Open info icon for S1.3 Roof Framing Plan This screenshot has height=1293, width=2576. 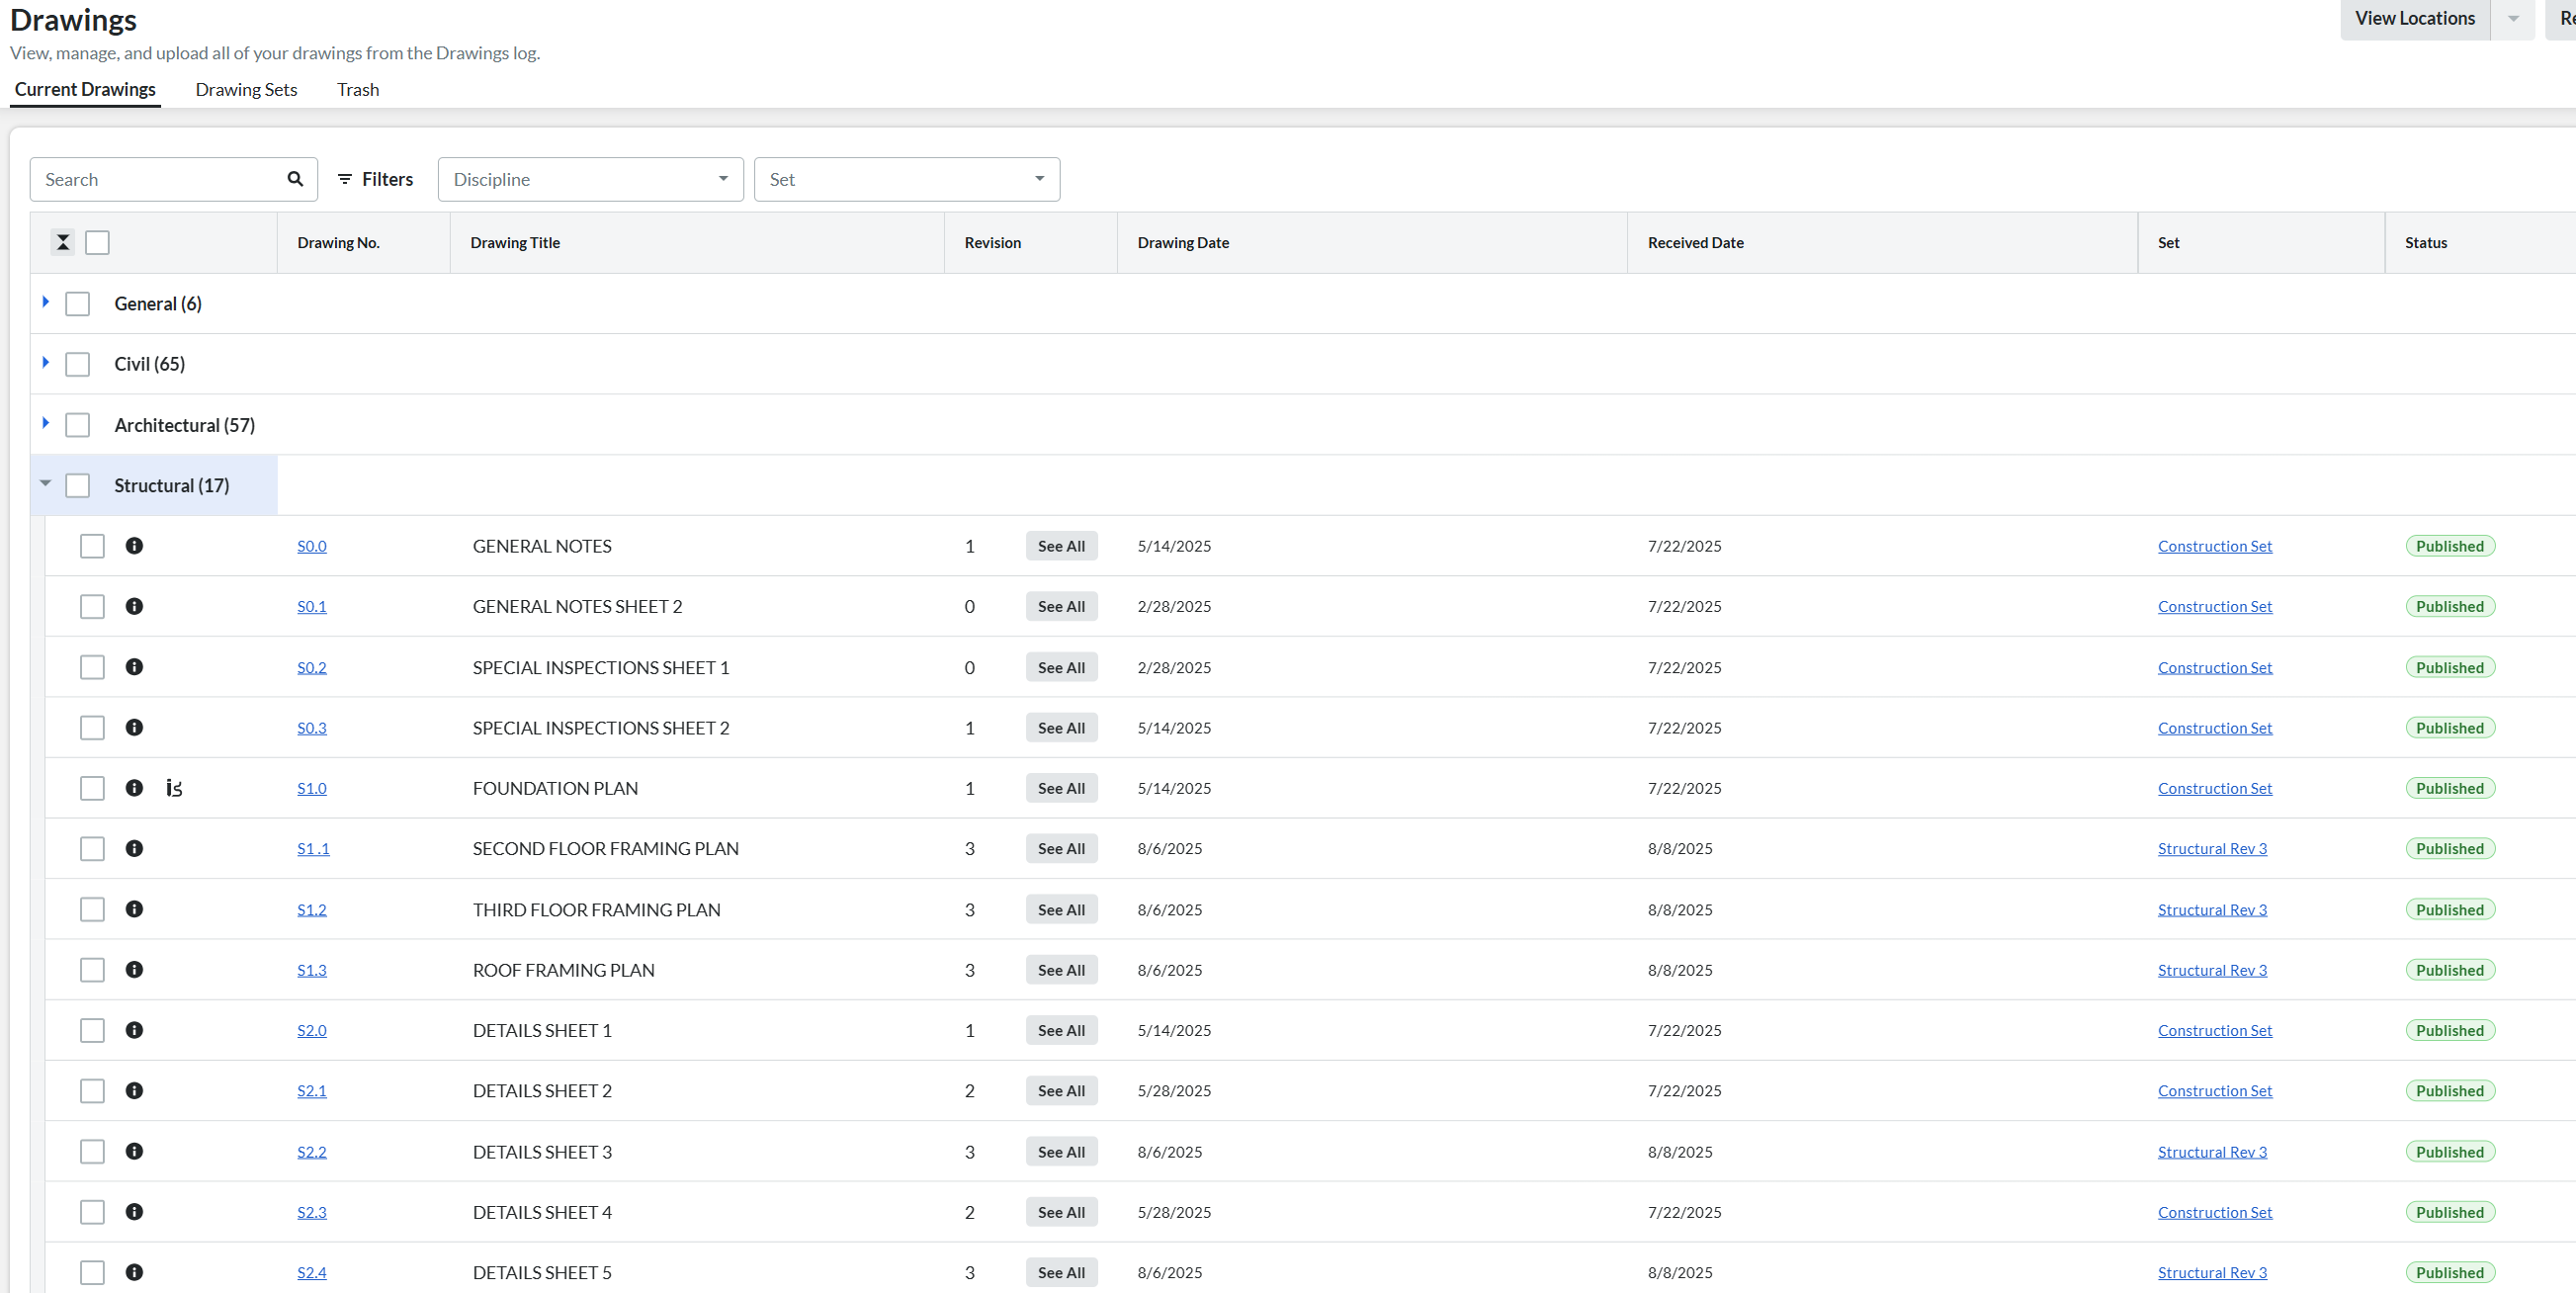click(134, 970)
